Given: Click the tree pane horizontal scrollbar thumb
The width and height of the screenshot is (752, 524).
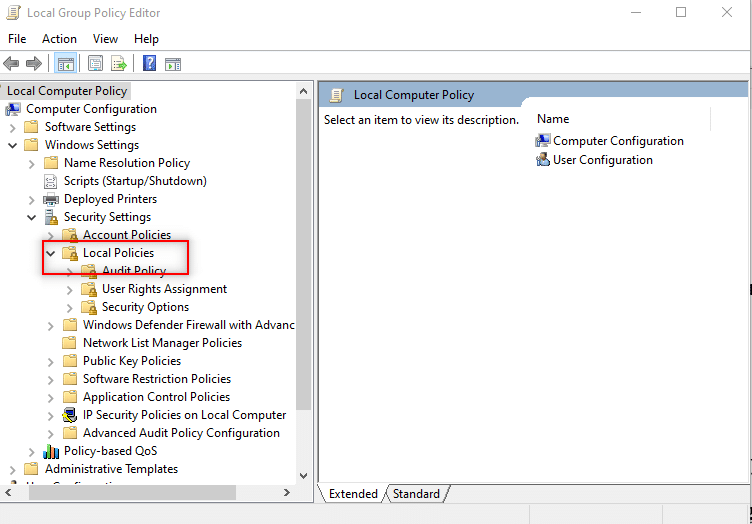Looking at the screenshot, I should [x=132, y=493].
